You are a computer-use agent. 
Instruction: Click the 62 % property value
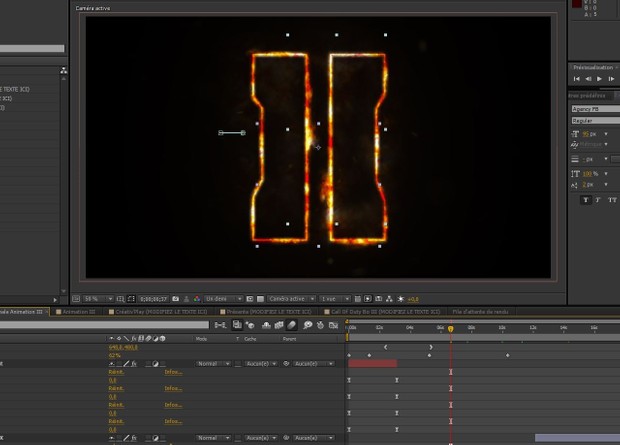tap(115, 355)
